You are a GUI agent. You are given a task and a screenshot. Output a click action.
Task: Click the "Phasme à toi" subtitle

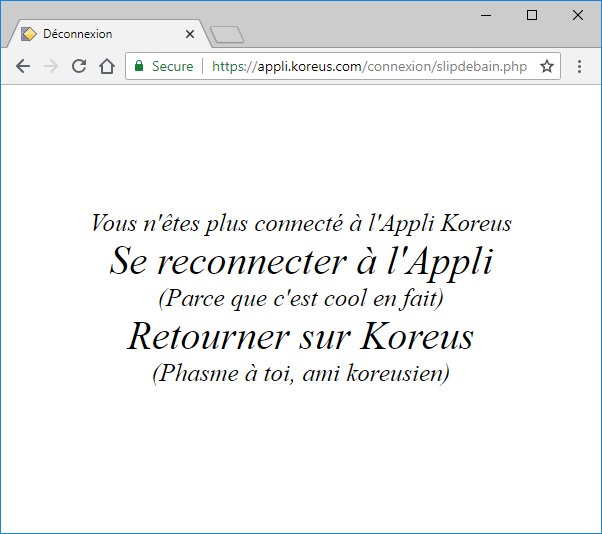point(300,373)
